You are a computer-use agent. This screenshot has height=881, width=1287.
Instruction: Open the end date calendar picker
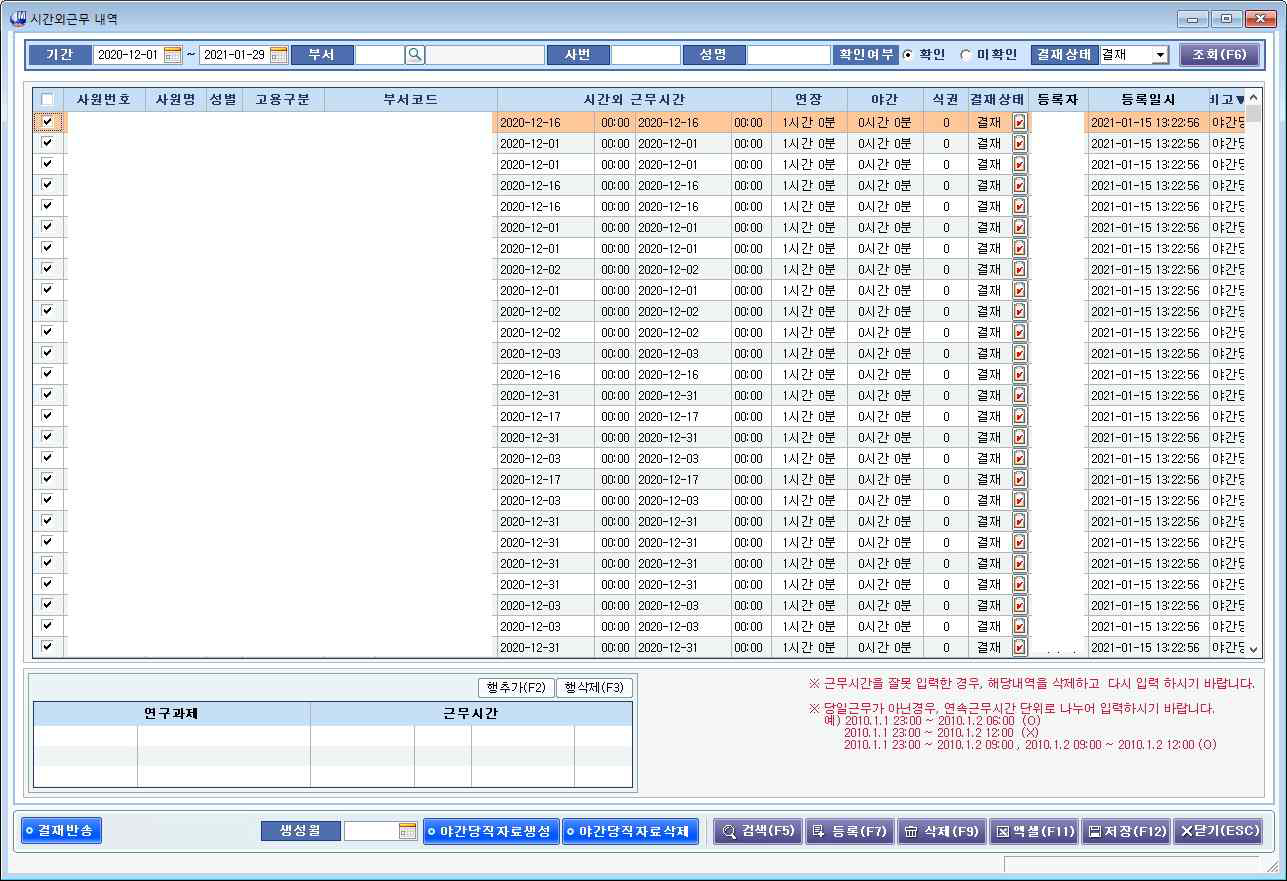click(278, 55)
